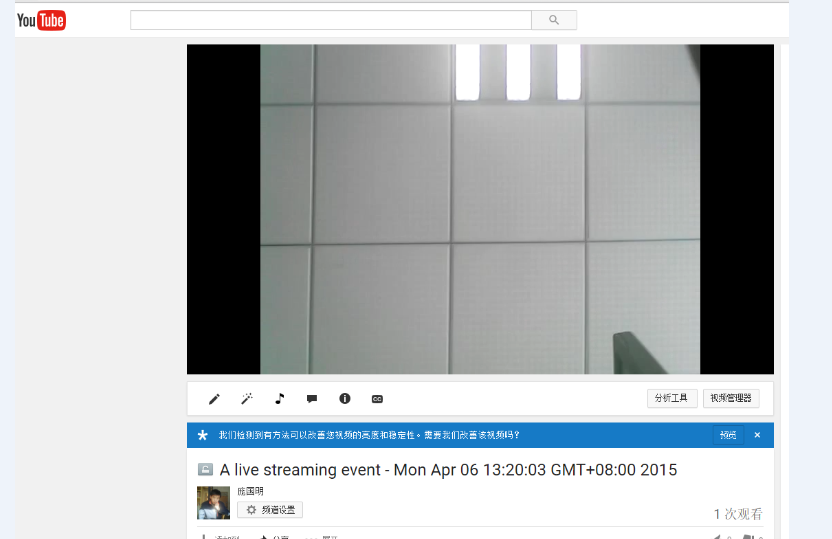This screenshot has height=539, width=832.
Task: Click the 视频管理器 video manager button
Action: click(731, 398)
